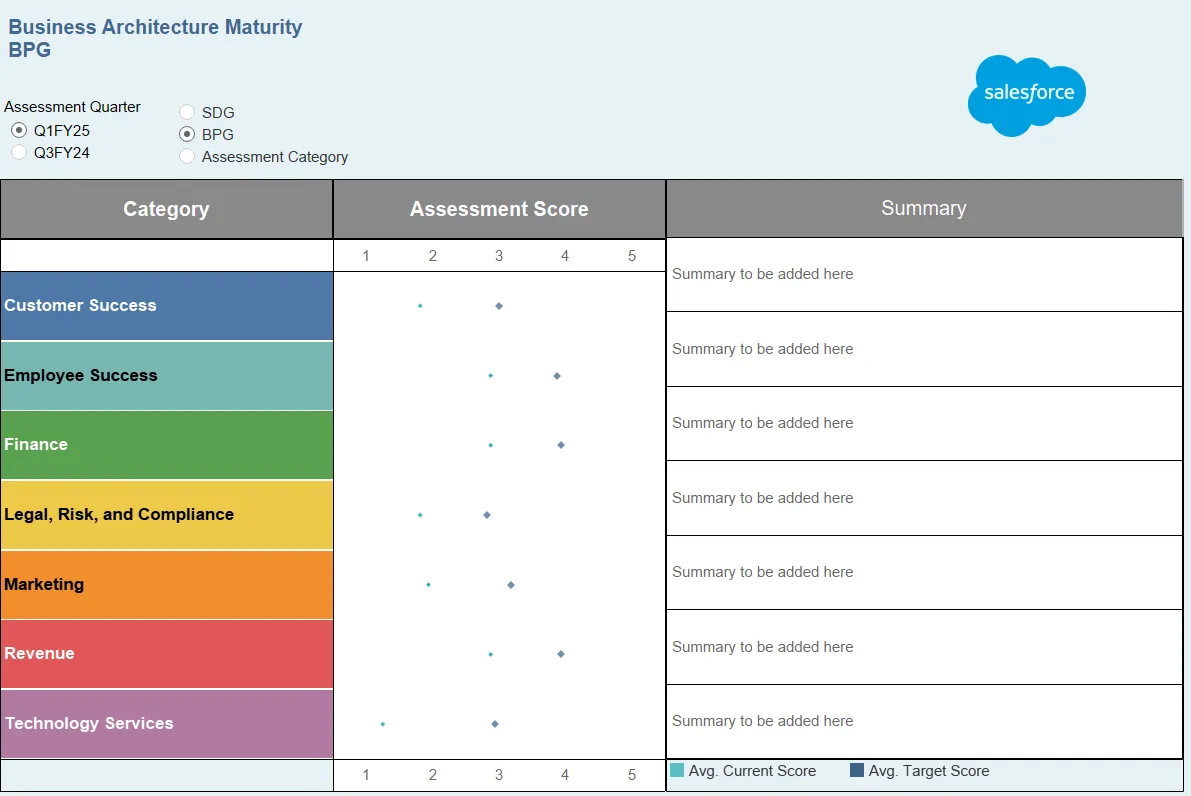The height and width of the screenshot is (796, 1191).
Task: Click the Employee Success target score diamond
Action: tap(557, 376)
